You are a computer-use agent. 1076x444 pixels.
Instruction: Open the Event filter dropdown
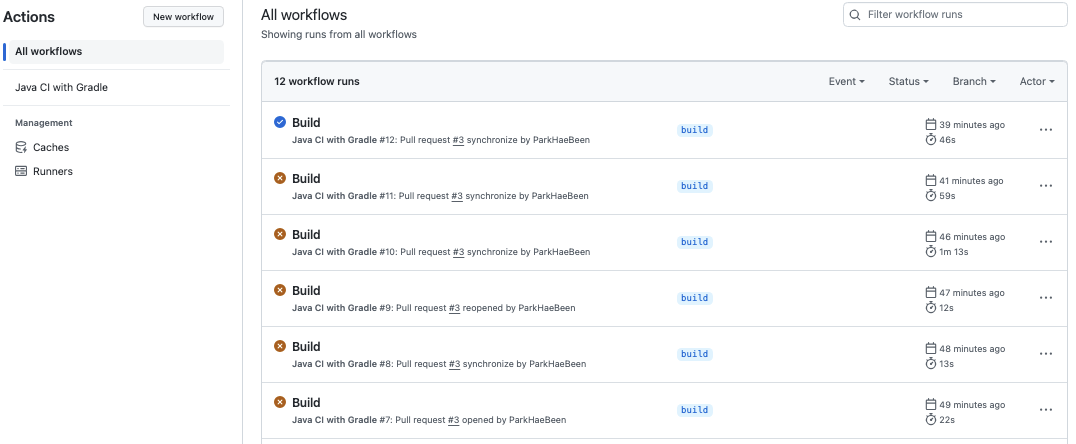(x=847, y=81)
